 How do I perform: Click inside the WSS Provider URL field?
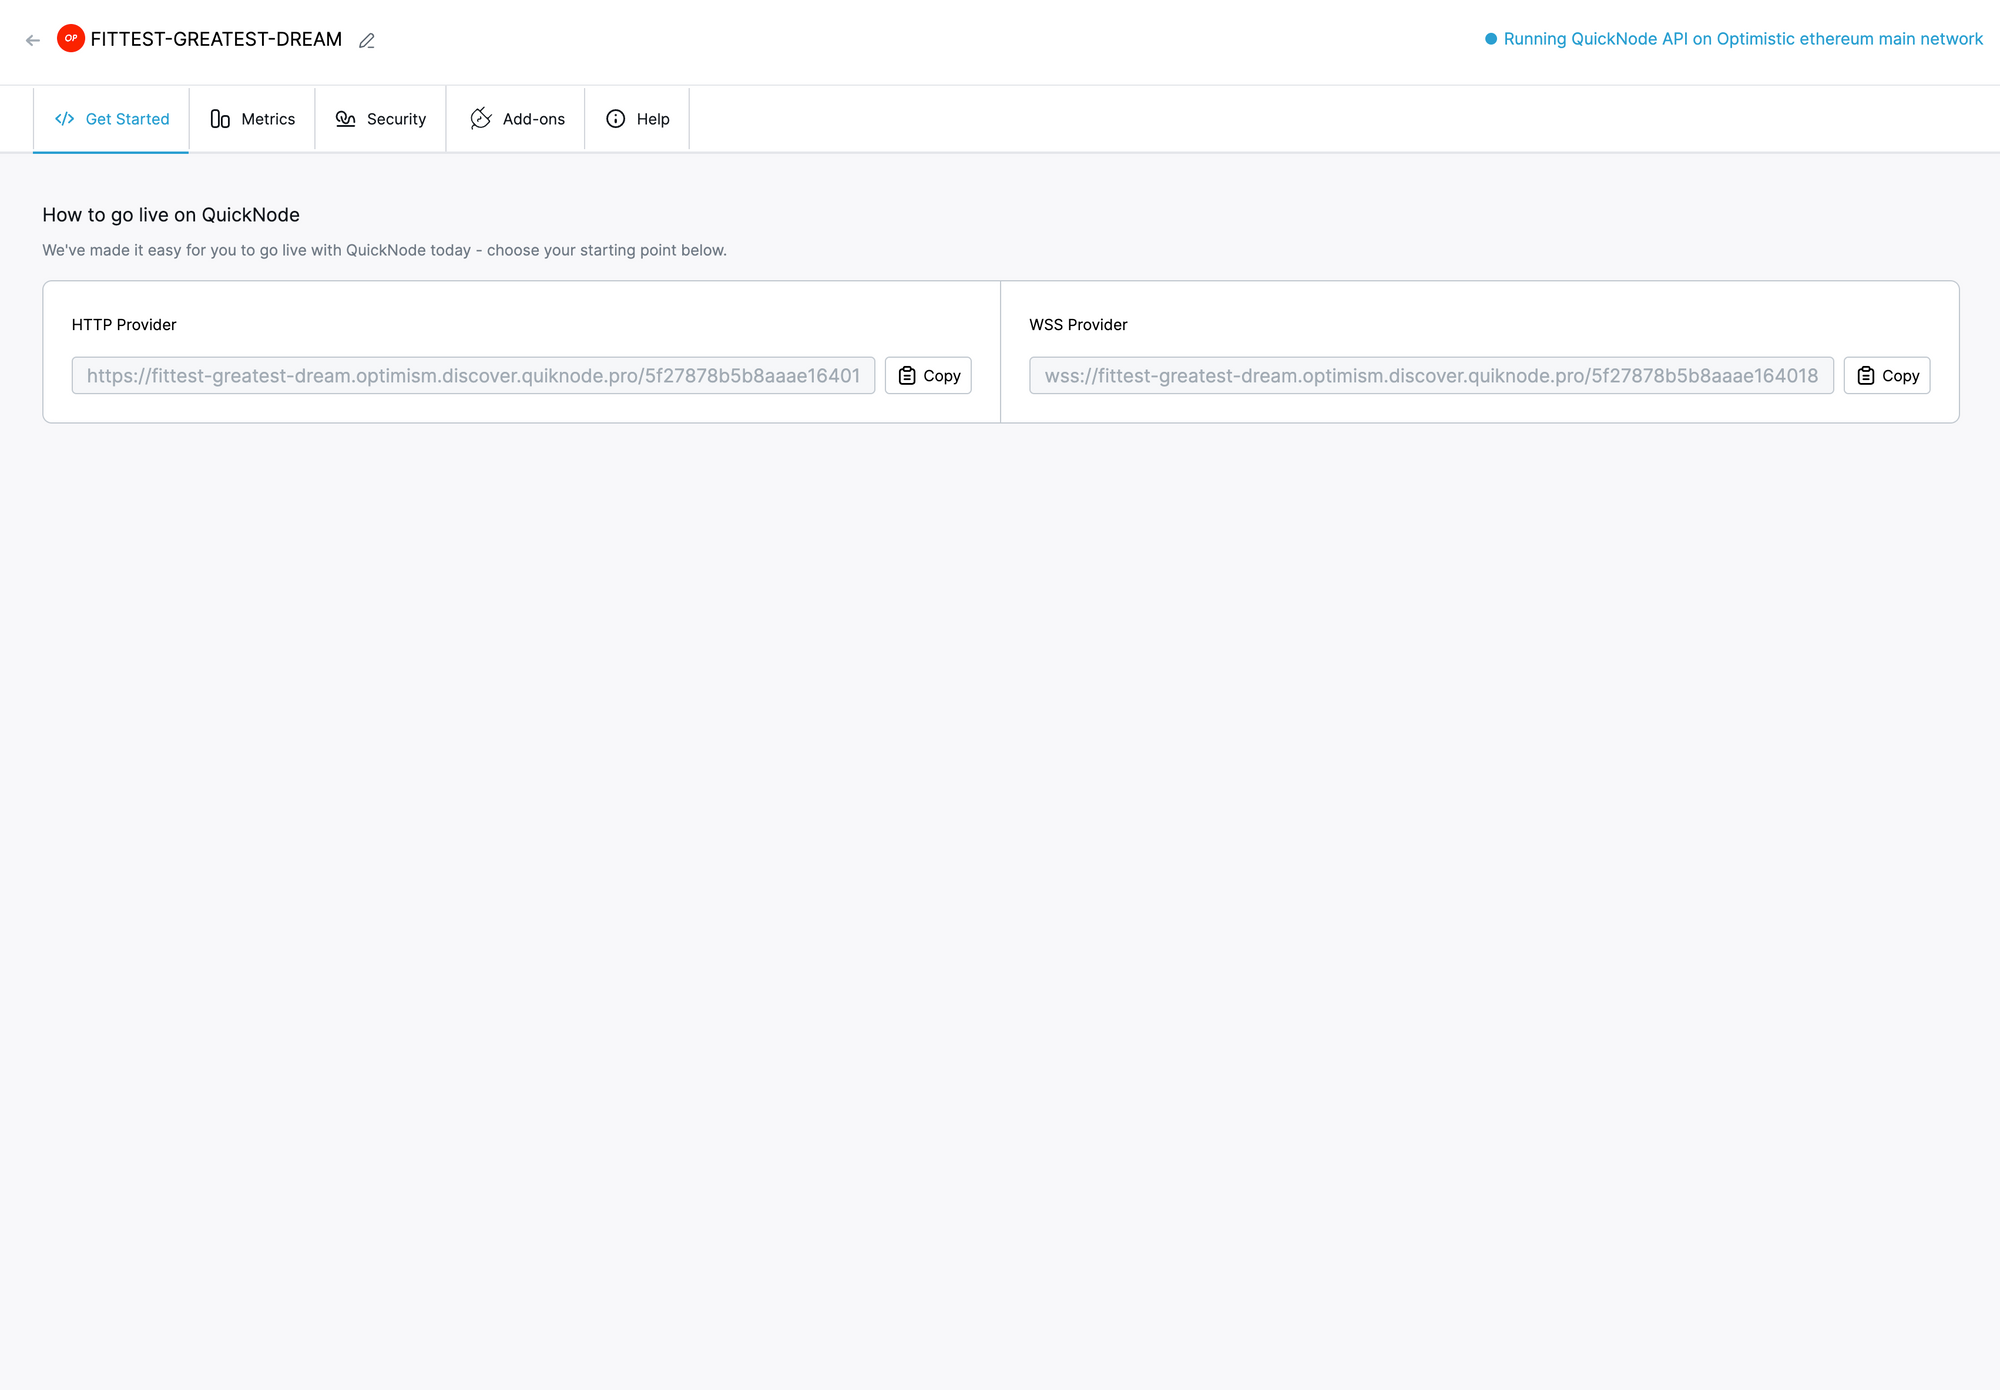point(1430,376)
